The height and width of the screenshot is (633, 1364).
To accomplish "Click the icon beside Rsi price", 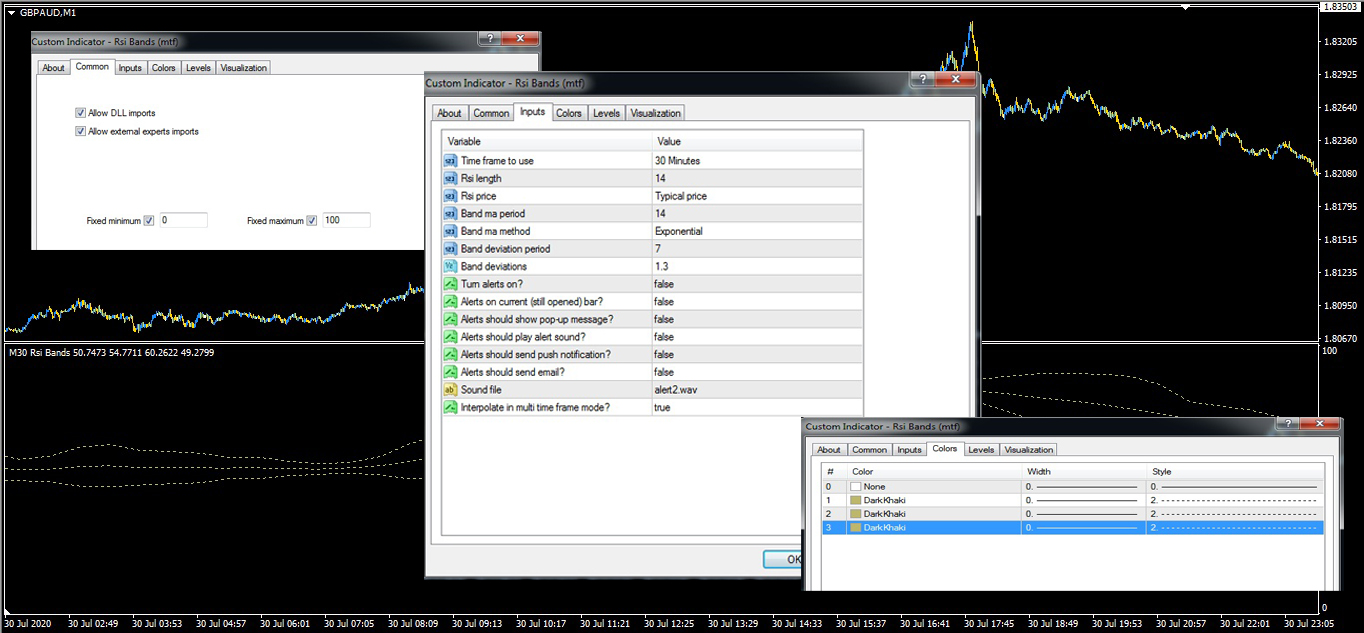I will pos(450,196).
